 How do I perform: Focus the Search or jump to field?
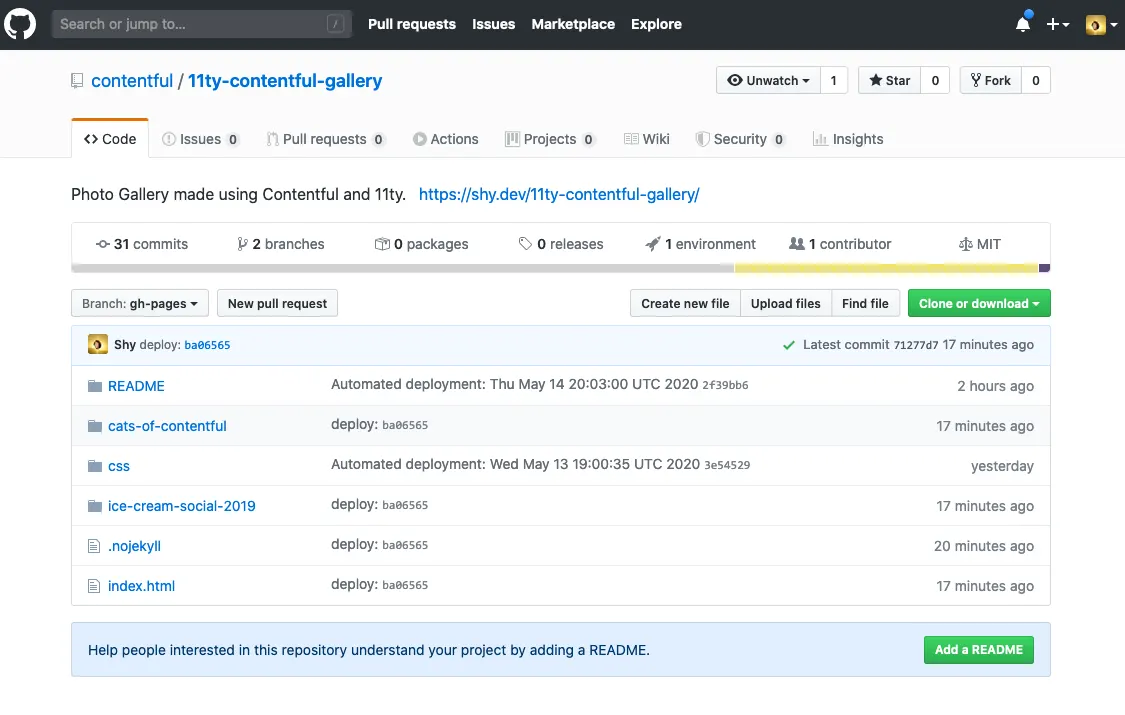(x=202, y=24)
